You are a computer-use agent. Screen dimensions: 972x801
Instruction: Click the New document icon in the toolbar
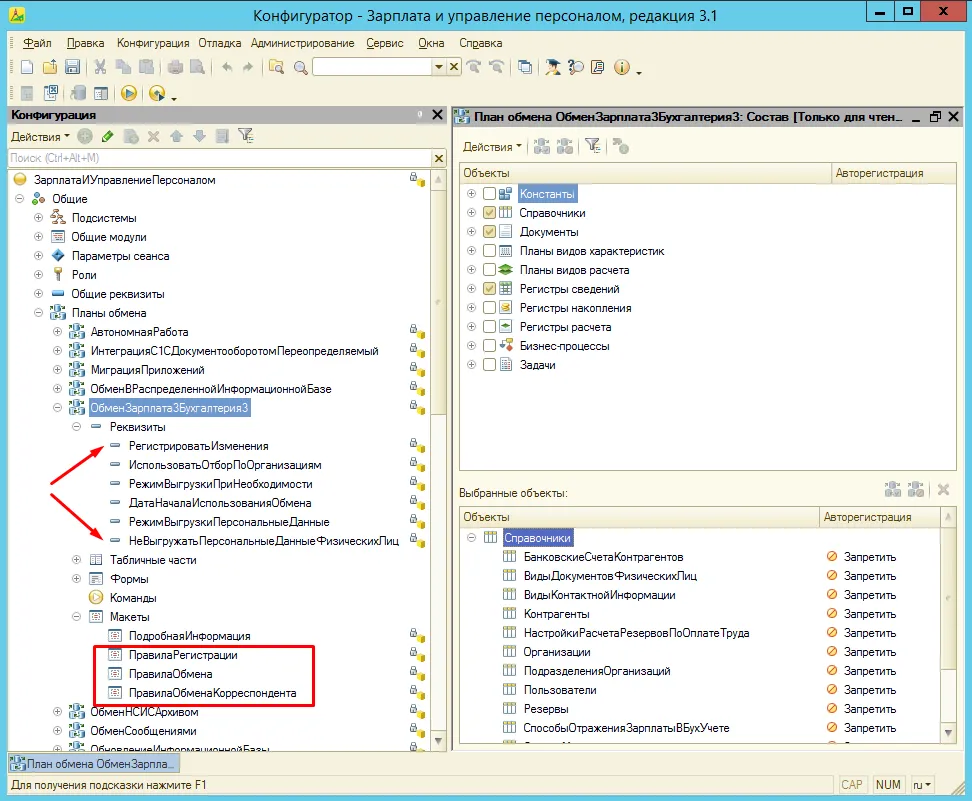[27, 67]
